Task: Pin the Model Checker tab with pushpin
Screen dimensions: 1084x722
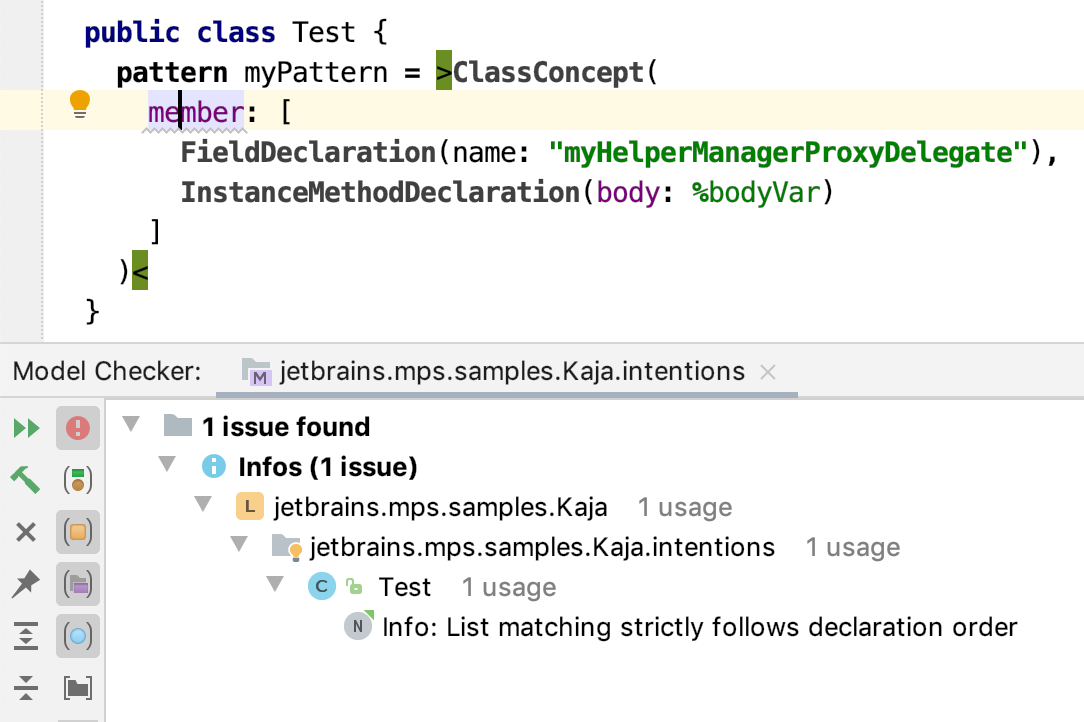Action: (26, 584)
